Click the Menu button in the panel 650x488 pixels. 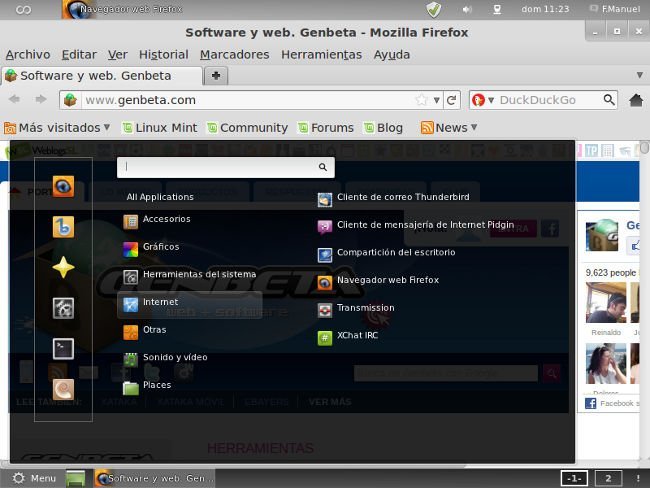(34, 478)
